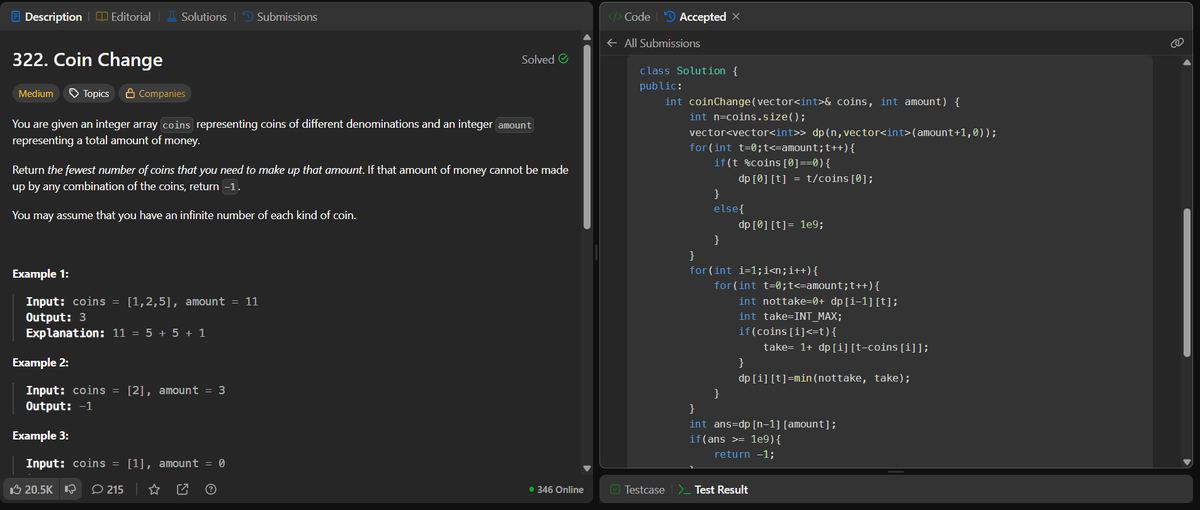Viewport: 1200px width, 510px height.
Task: Open the Submissions tab
Action: [x=279, y=17]
